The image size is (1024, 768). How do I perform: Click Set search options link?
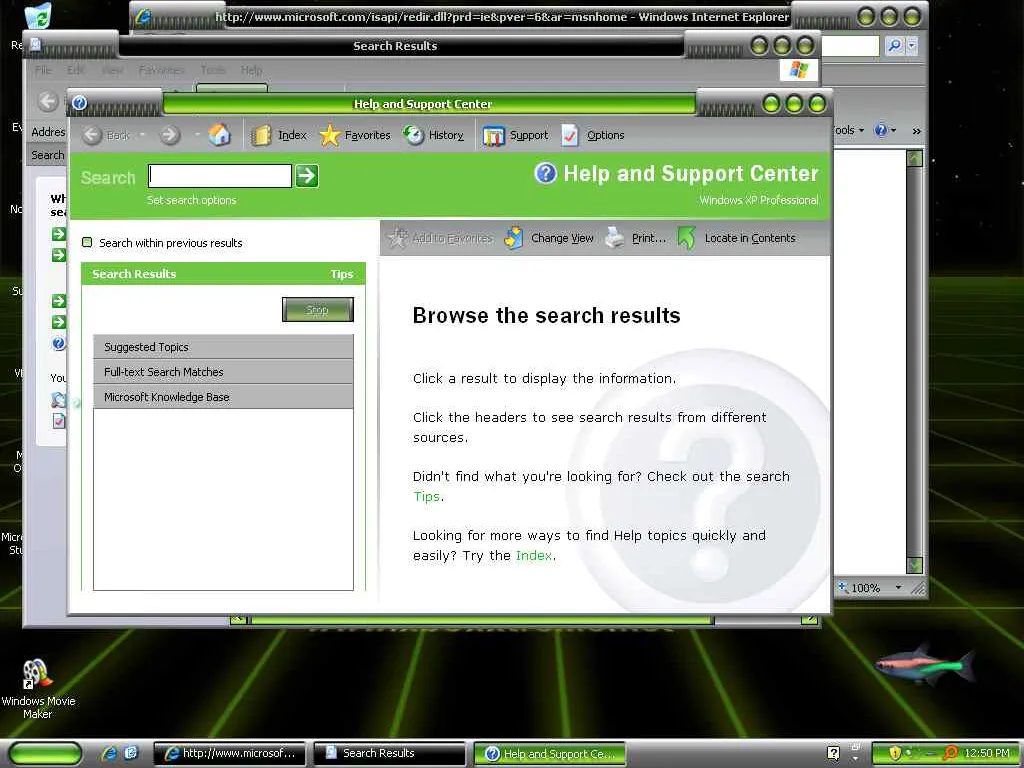point(191,200)
